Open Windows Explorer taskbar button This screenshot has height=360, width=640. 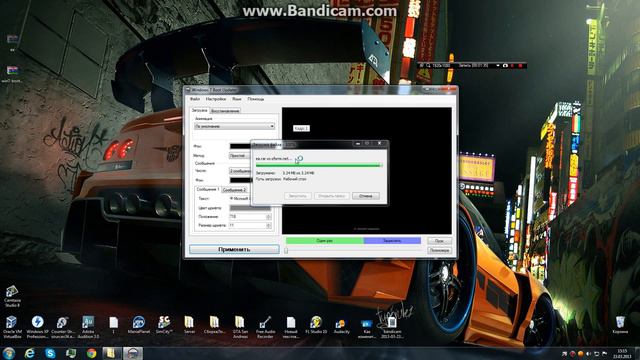pyautogui.click(x=111, y=353)
